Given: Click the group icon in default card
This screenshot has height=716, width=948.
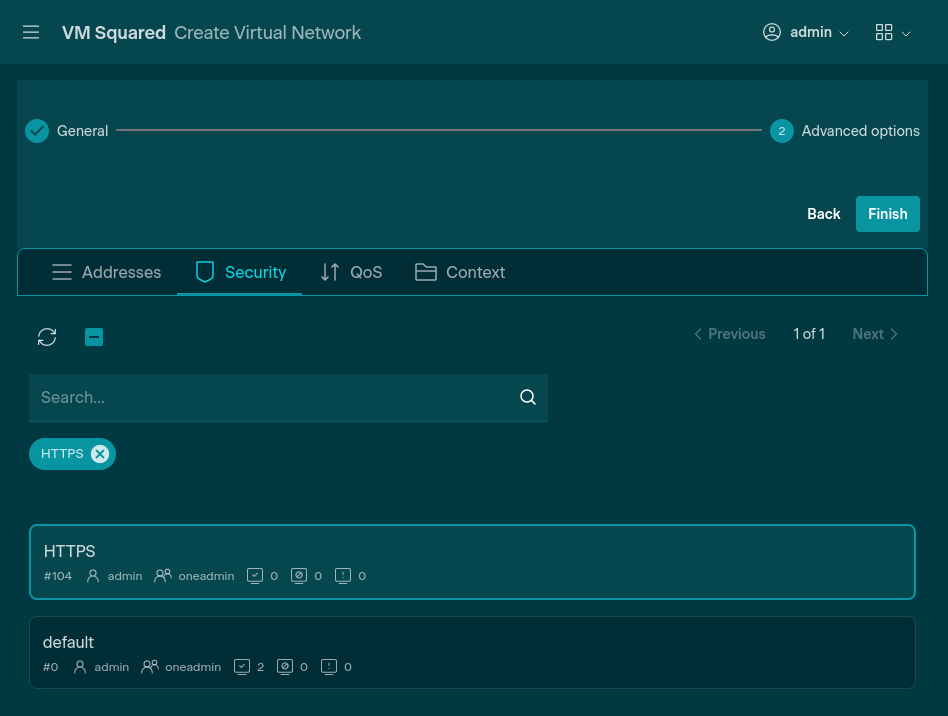Looking at the screenshot, I should coord(150,667).
